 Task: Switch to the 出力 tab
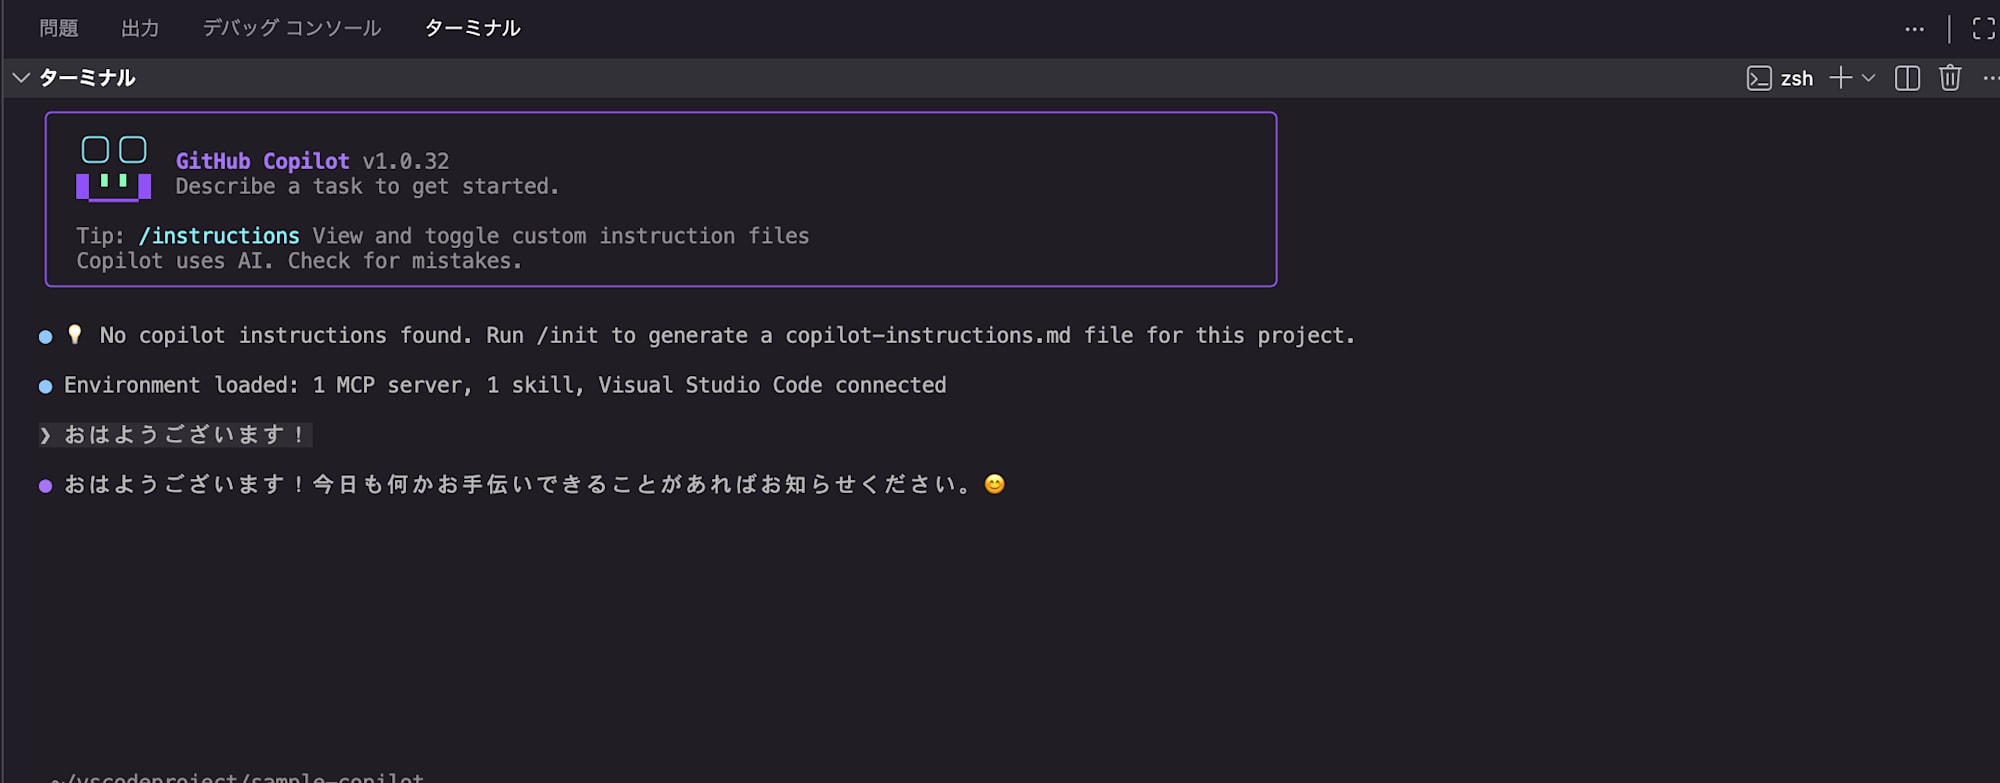pos(140,28)
